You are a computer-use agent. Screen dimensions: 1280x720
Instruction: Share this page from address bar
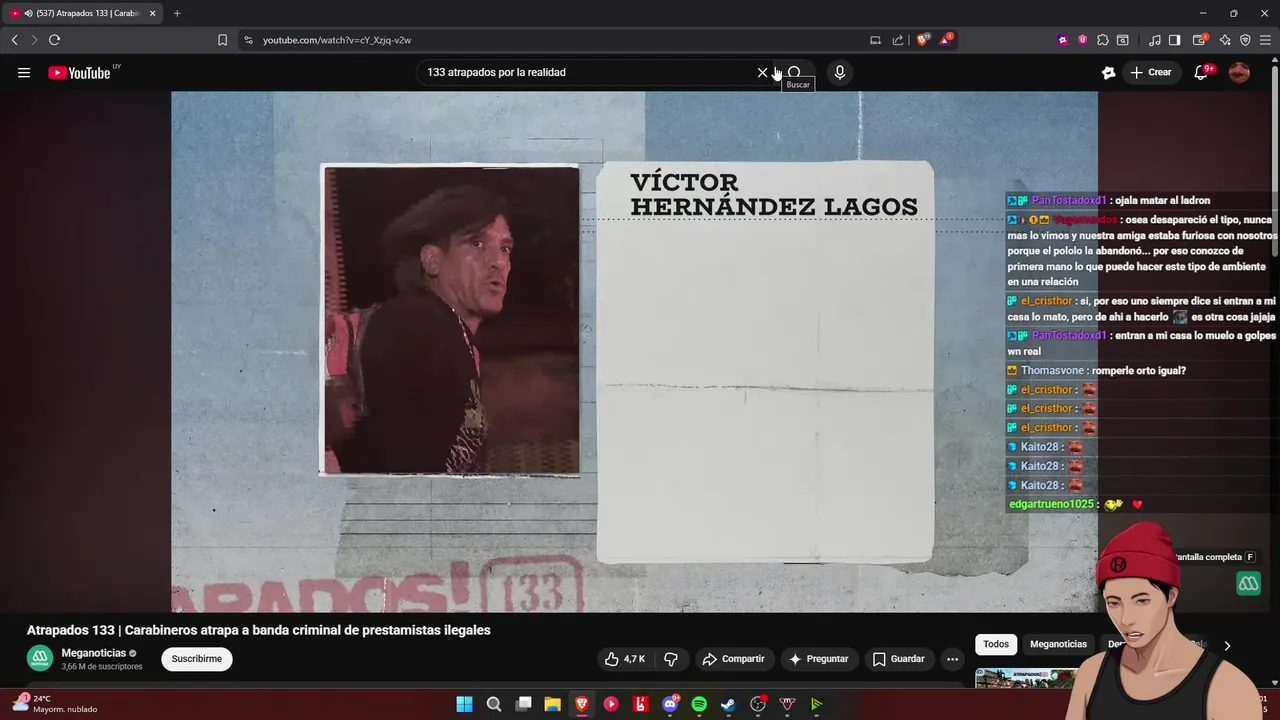pyautogui.click(x=897, y=40)
